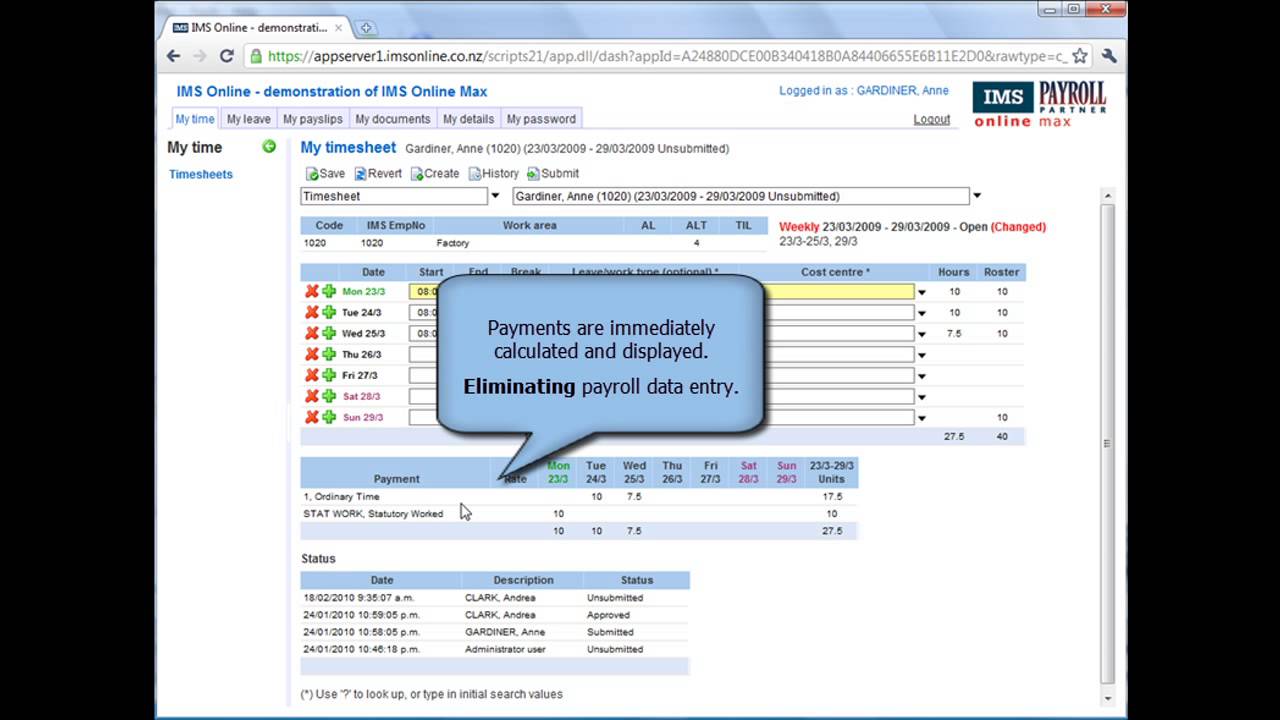View timesheet History
The height and width of the screenshot is (720, 1280).
[494, 173]
